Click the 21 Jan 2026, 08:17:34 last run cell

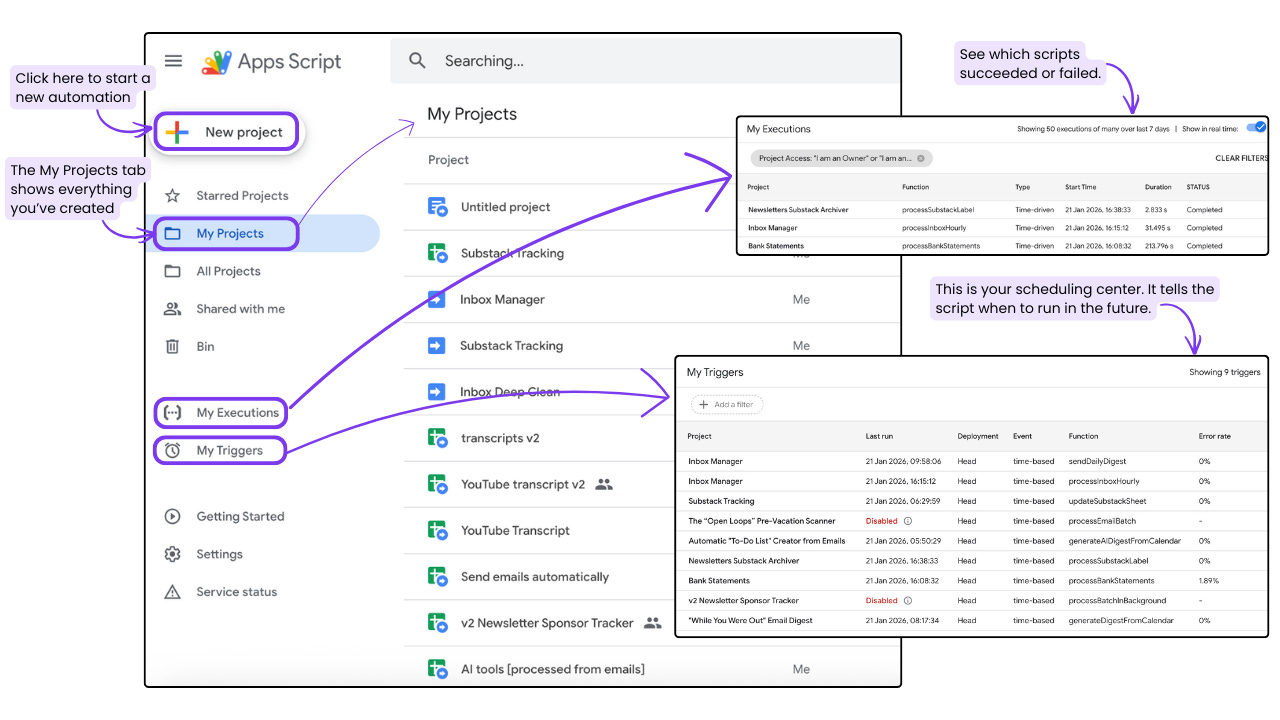click(x=904, y=621)
